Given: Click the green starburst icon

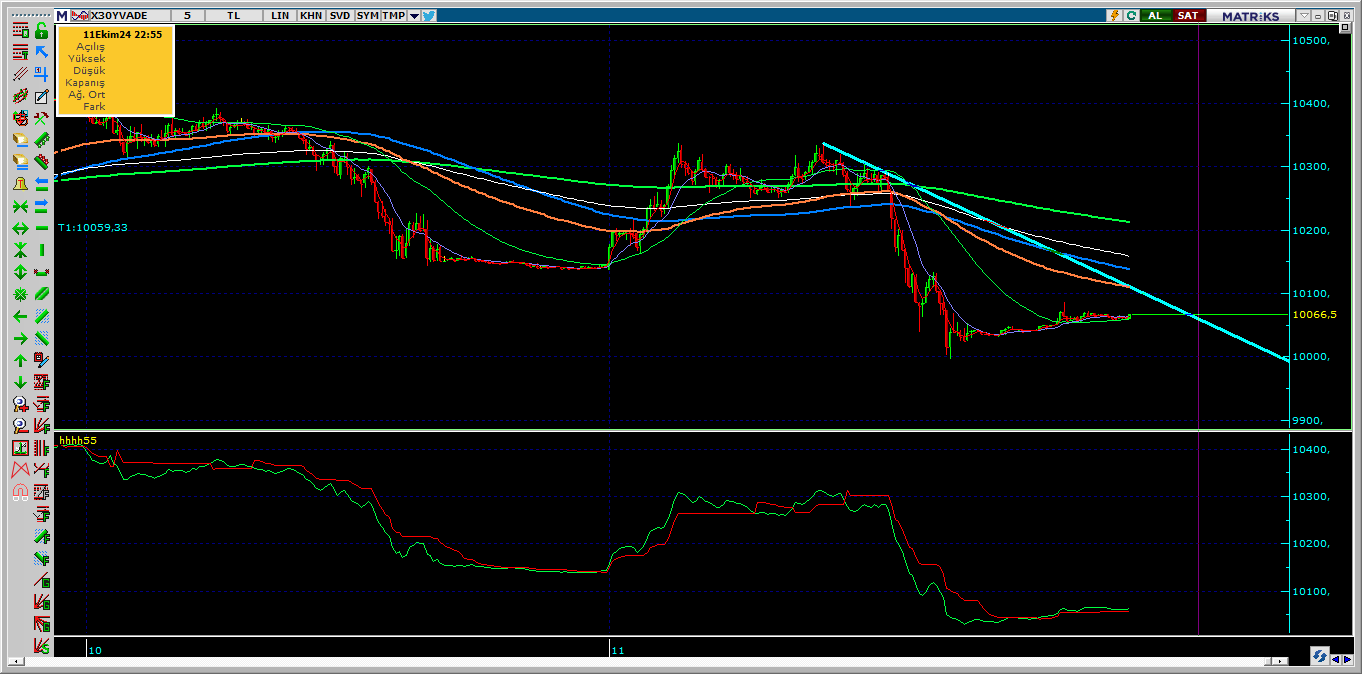Looking at the screenshot, I should coord(20,294).
